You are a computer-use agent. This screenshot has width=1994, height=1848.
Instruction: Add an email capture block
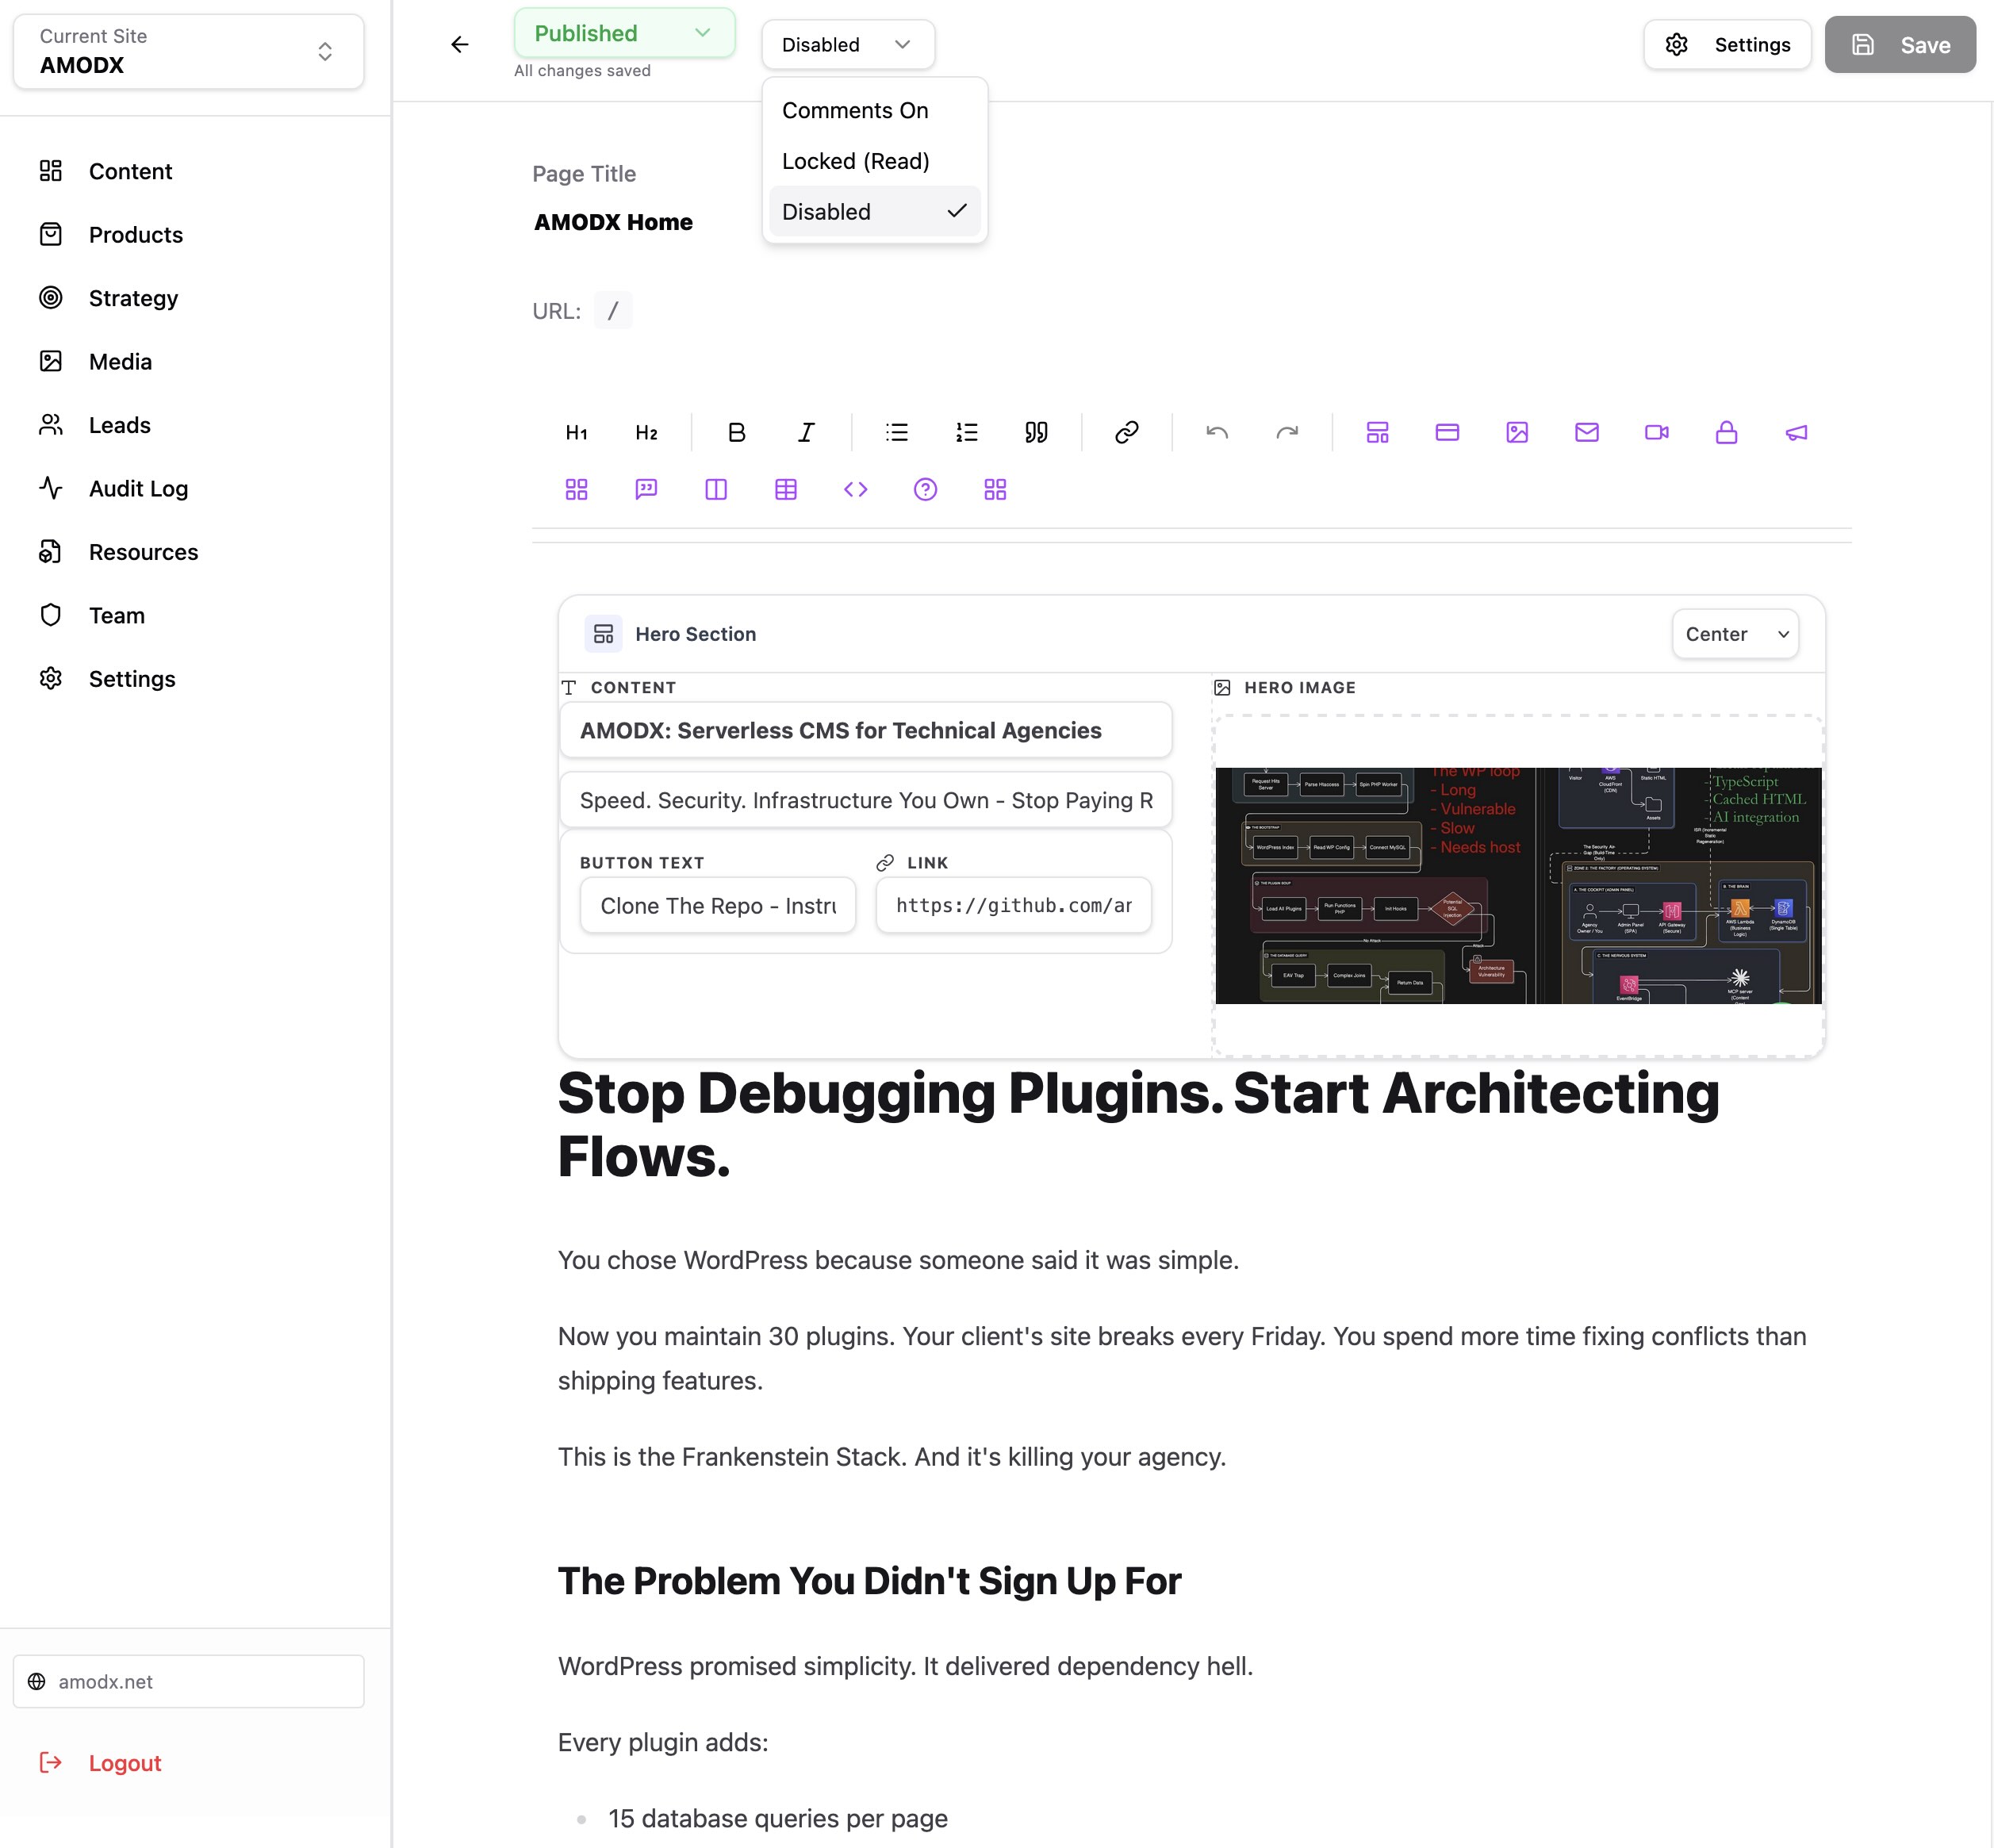click(x=1586, y=432)
